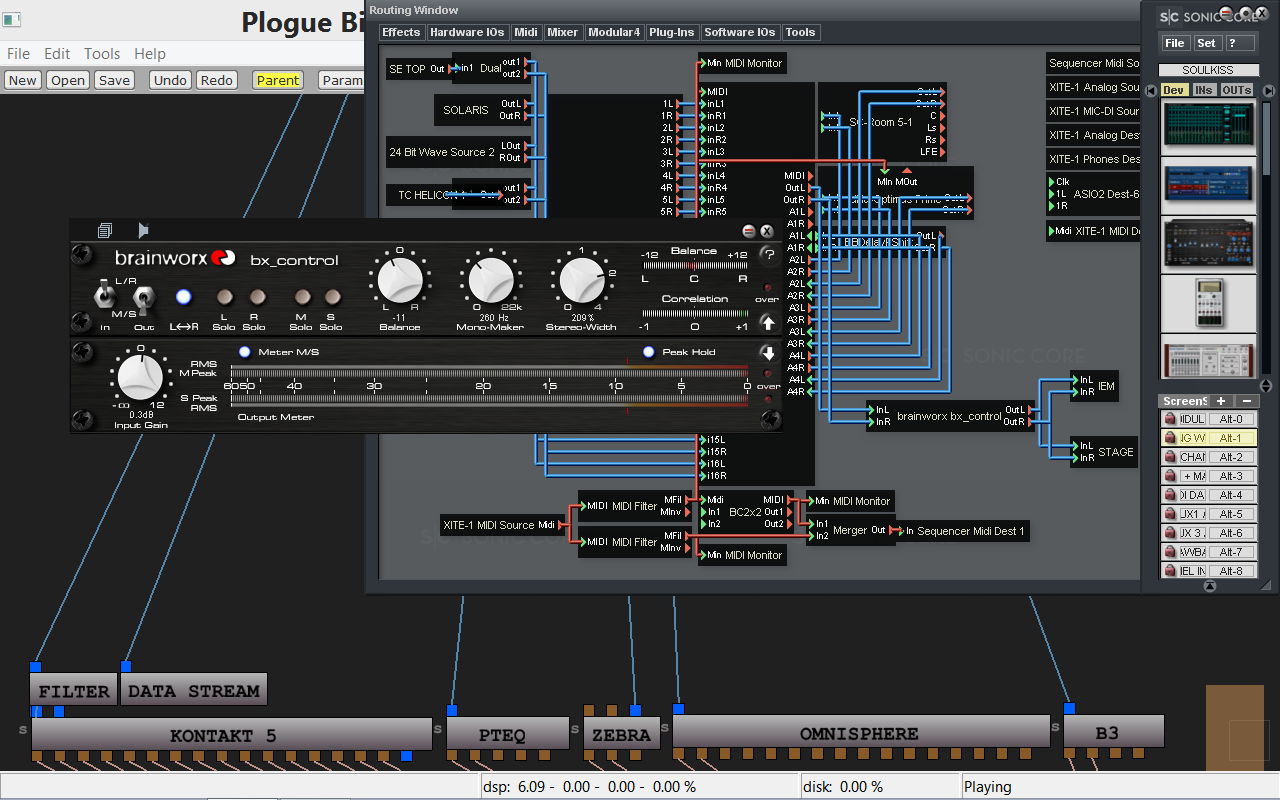This screenshot has height=800, width=1280.
Task: Click the Sonic Core SC logo
Action: tap(1168, 16)
